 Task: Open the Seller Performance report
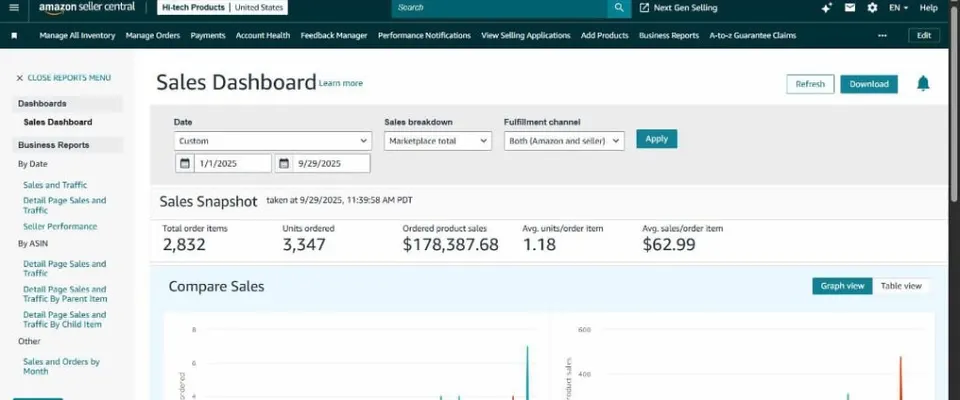tap(60, 227)
